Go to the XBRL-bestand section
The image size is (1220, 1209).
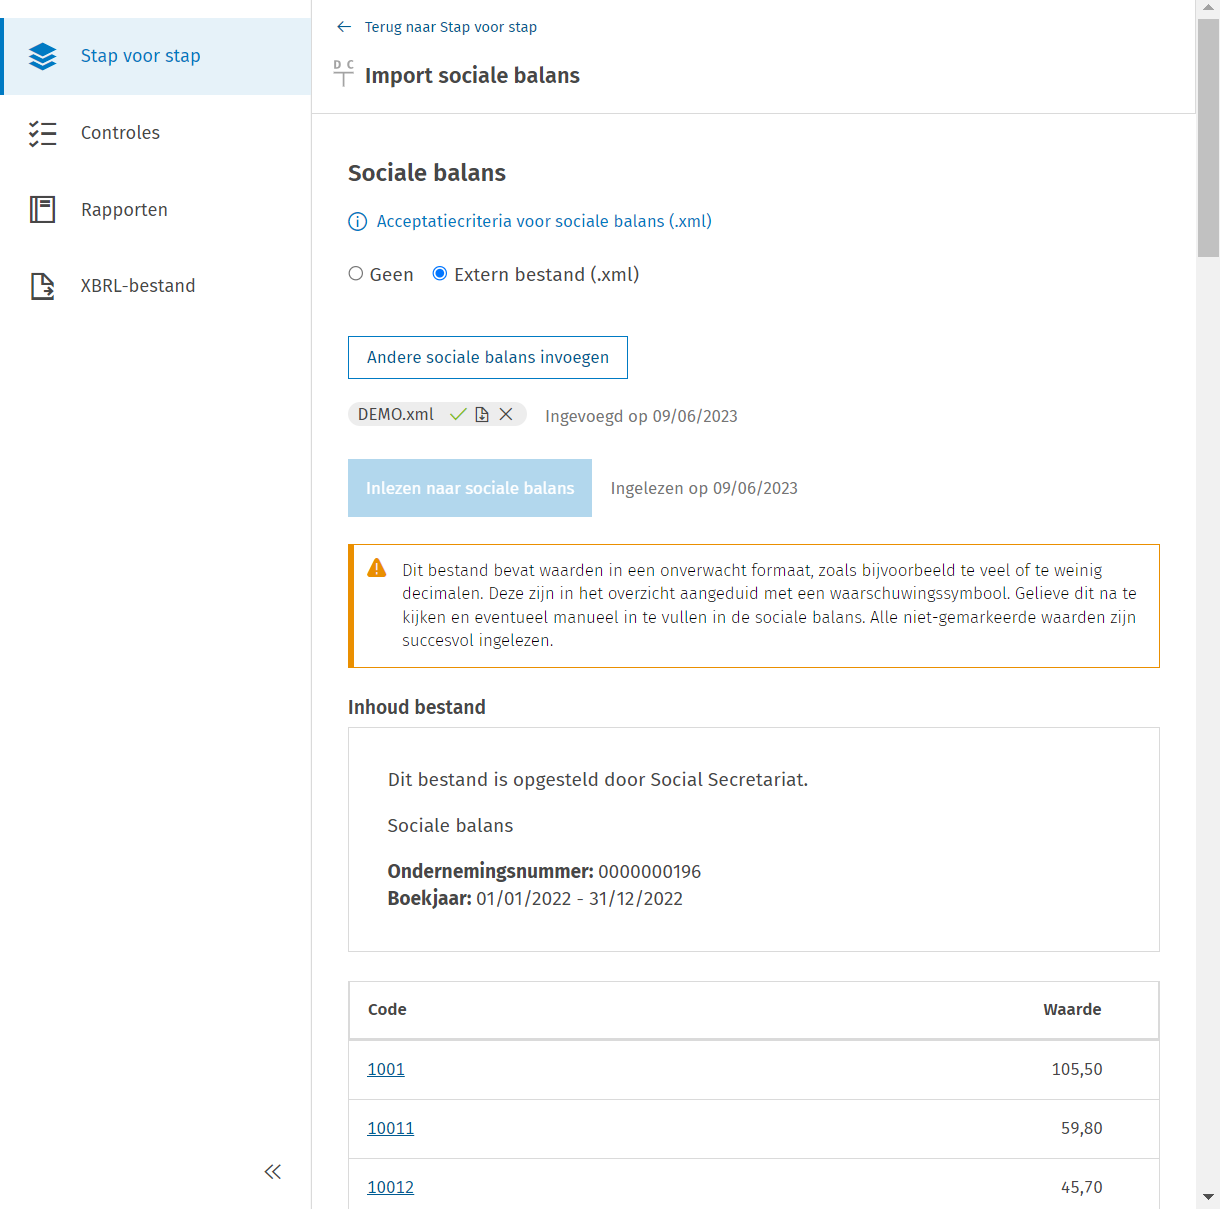[138, 286]
